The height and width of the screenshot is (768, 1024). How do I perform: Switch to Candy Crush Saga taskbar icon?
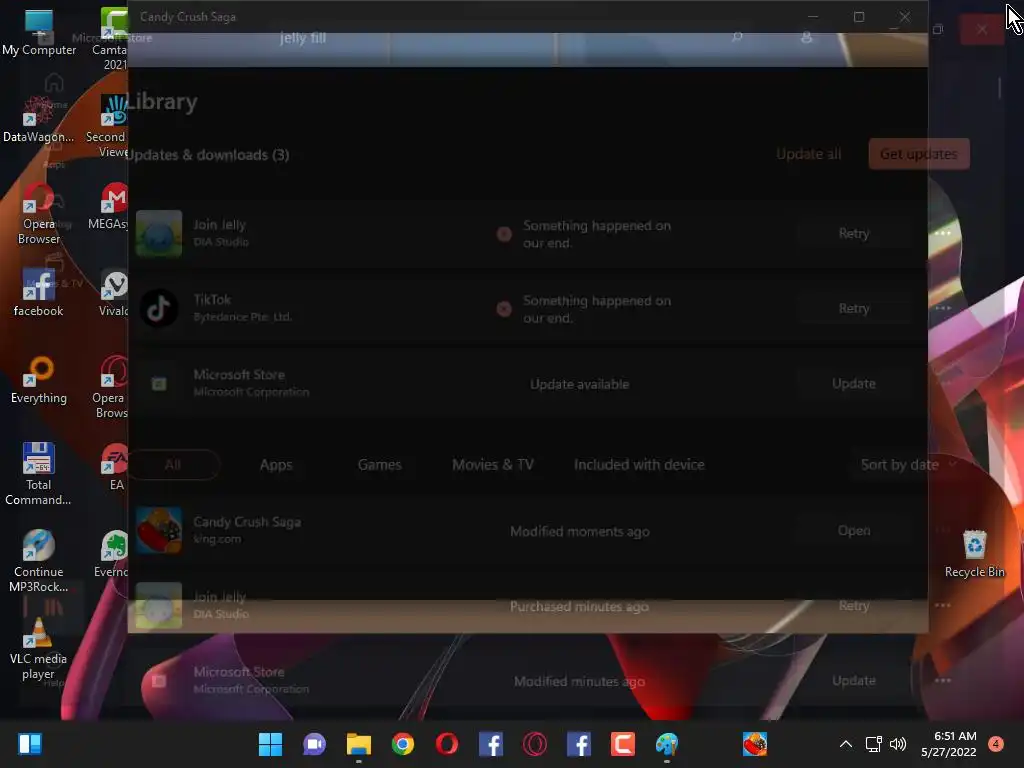(x=755, y=744)
